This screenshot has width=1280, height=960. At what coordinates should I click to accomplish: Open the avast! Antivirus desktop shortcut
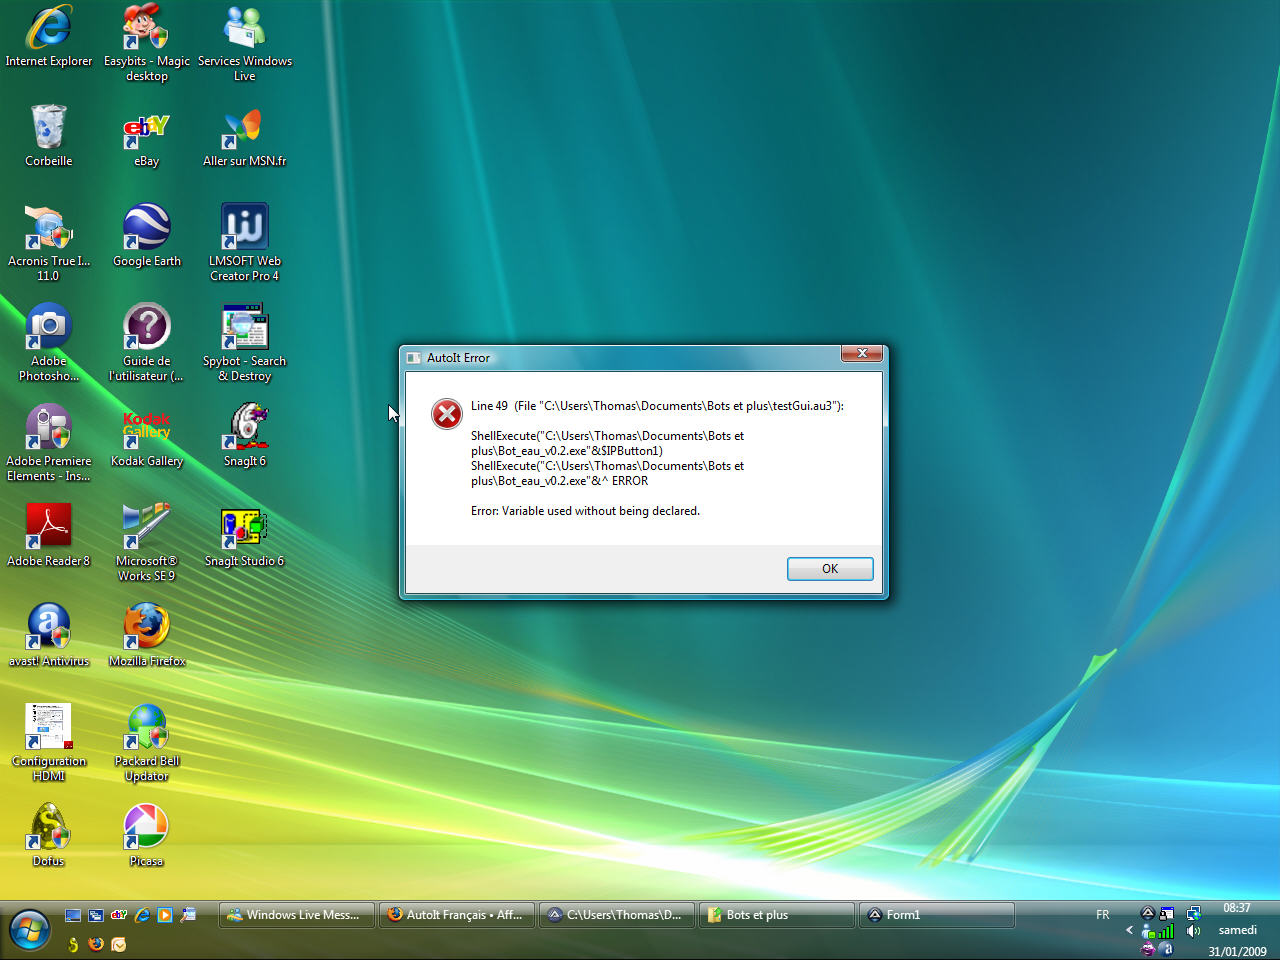(48, 628)
